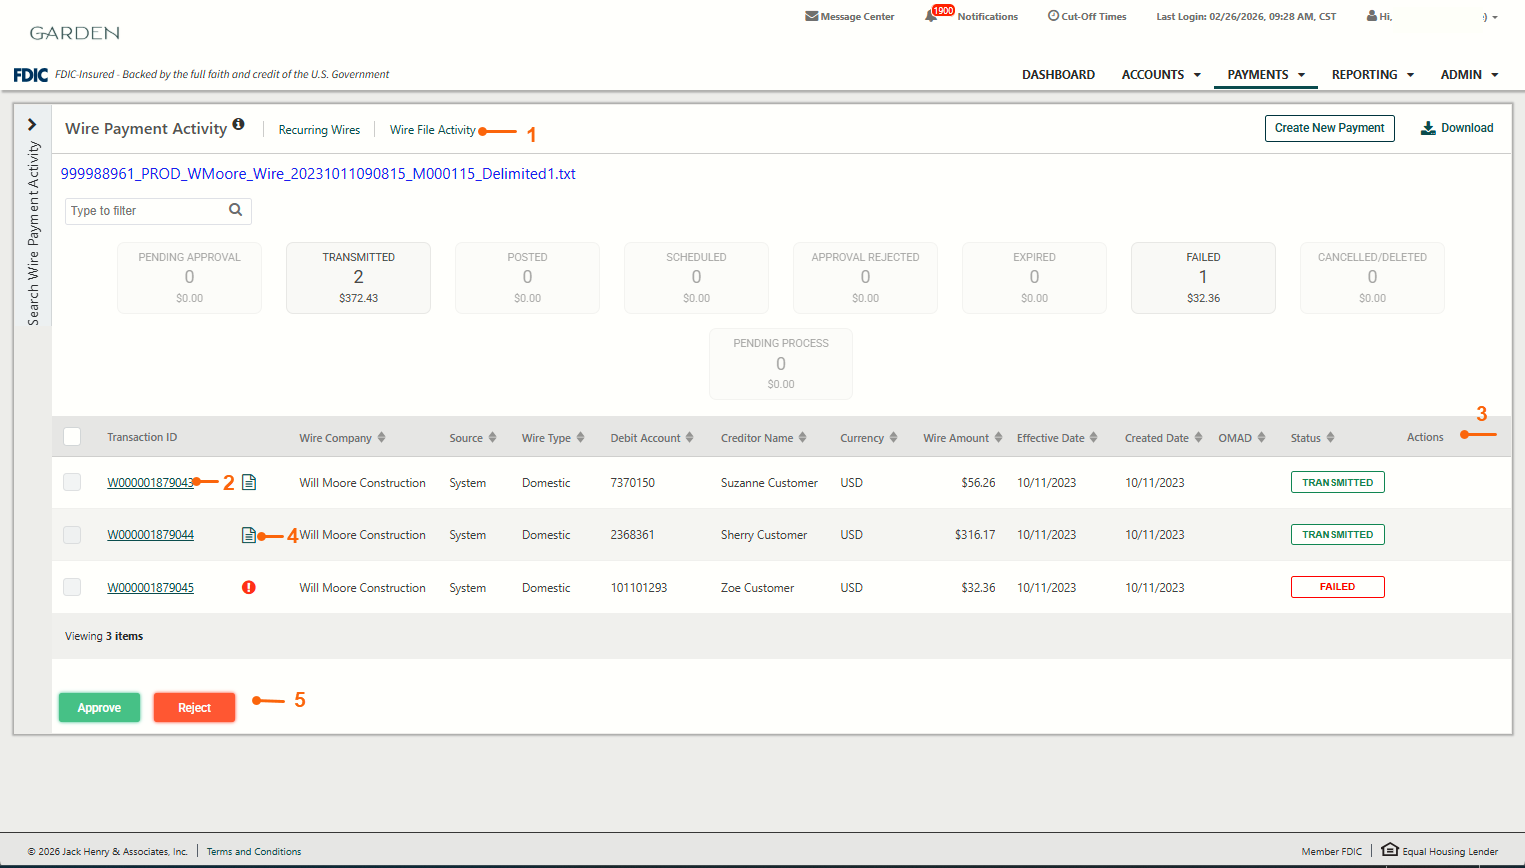Click the Cut-Off Times clock icon
Screen dimensions: 1525x868
coord(1053,16)
